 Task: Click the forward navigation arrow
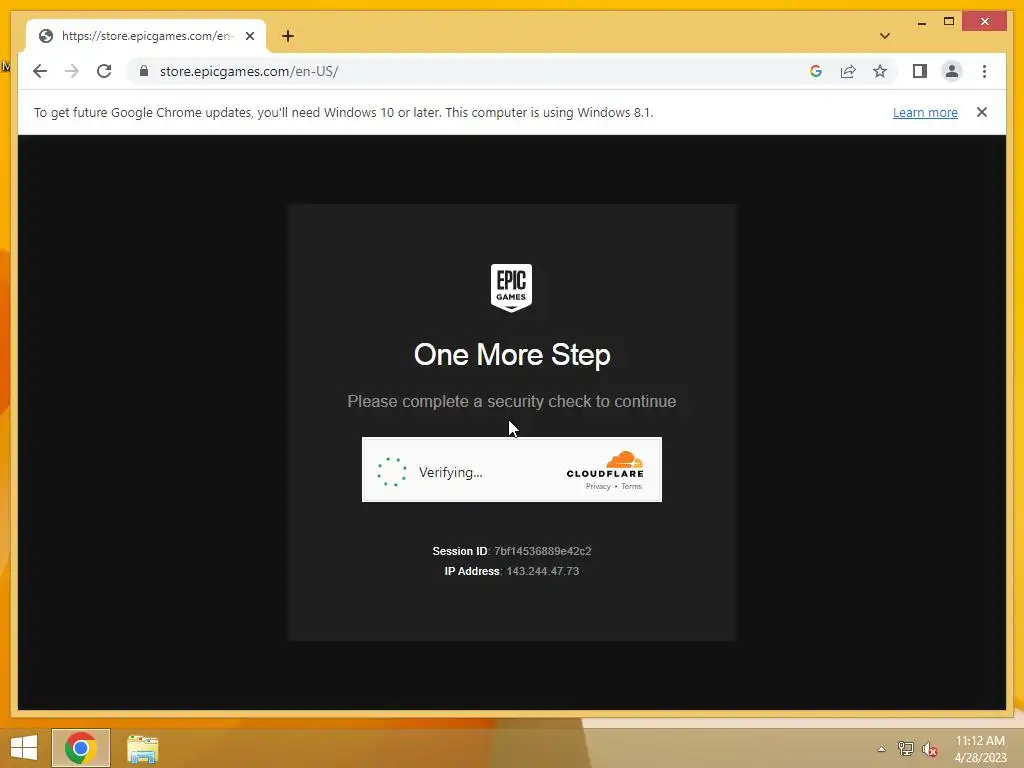[72, 71]
